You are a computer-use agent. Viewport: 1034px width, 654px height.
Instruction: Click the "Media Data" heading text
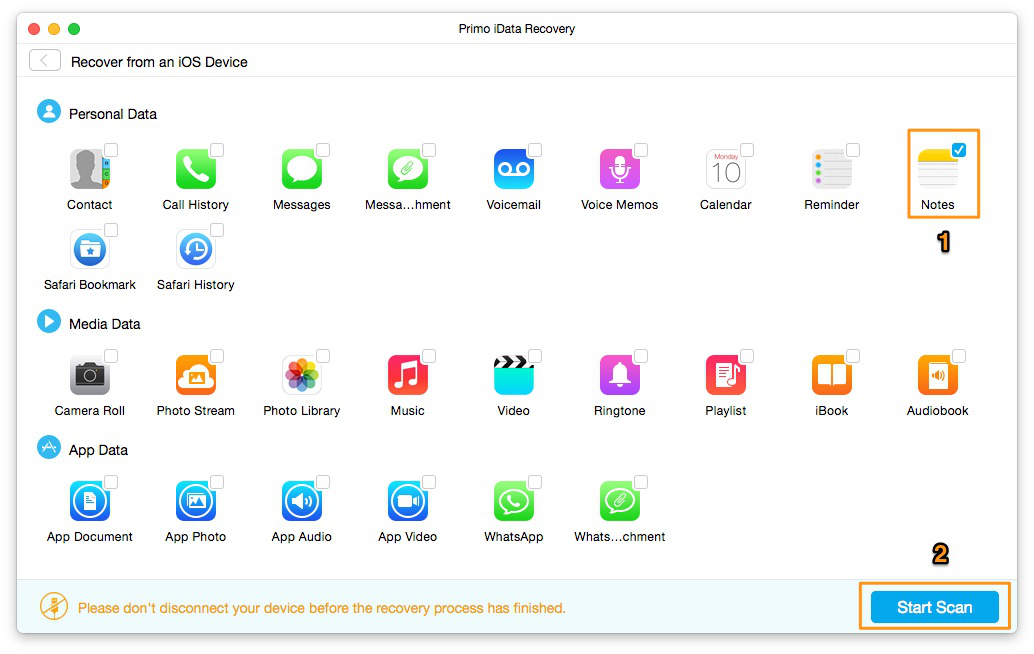click(x=105, y=324)
